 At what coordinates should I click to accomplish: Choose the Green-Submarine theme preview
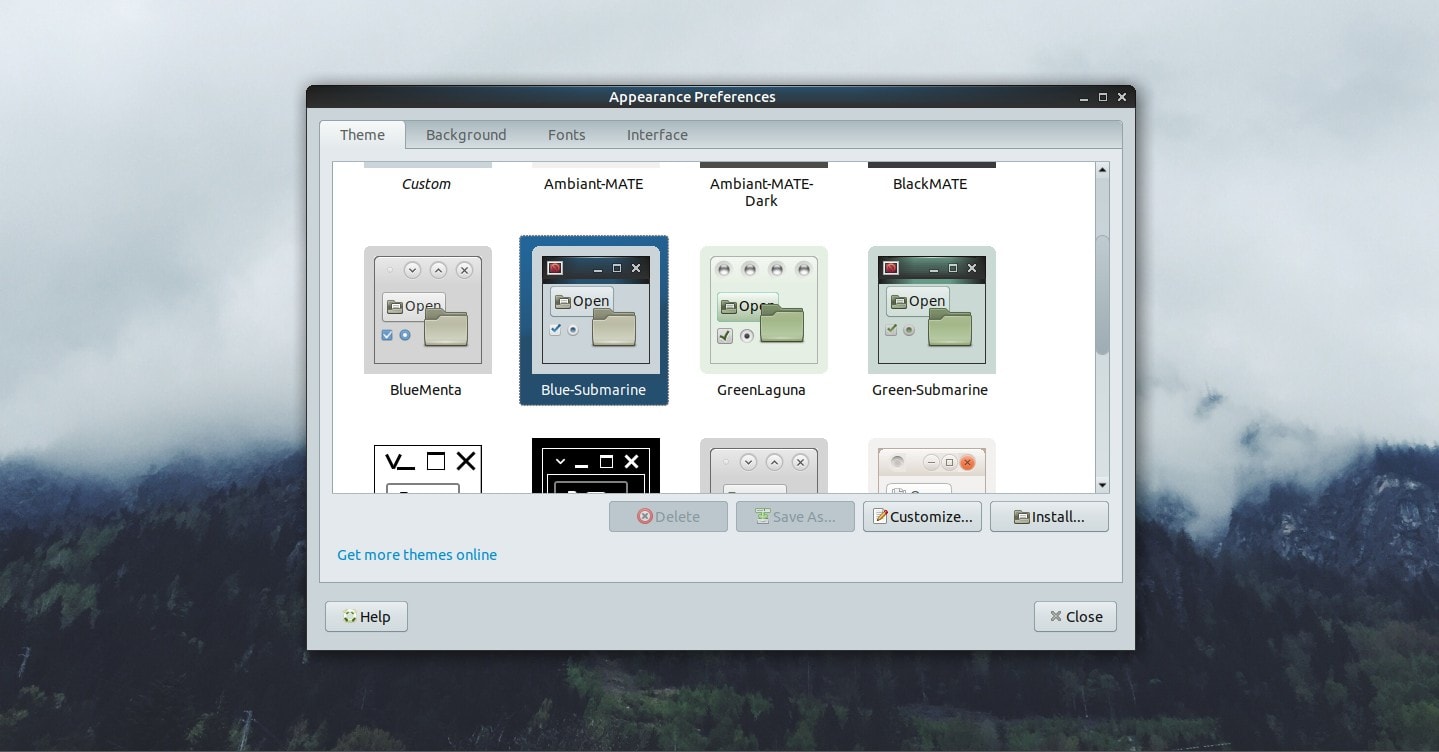click(x=931, y=310)
